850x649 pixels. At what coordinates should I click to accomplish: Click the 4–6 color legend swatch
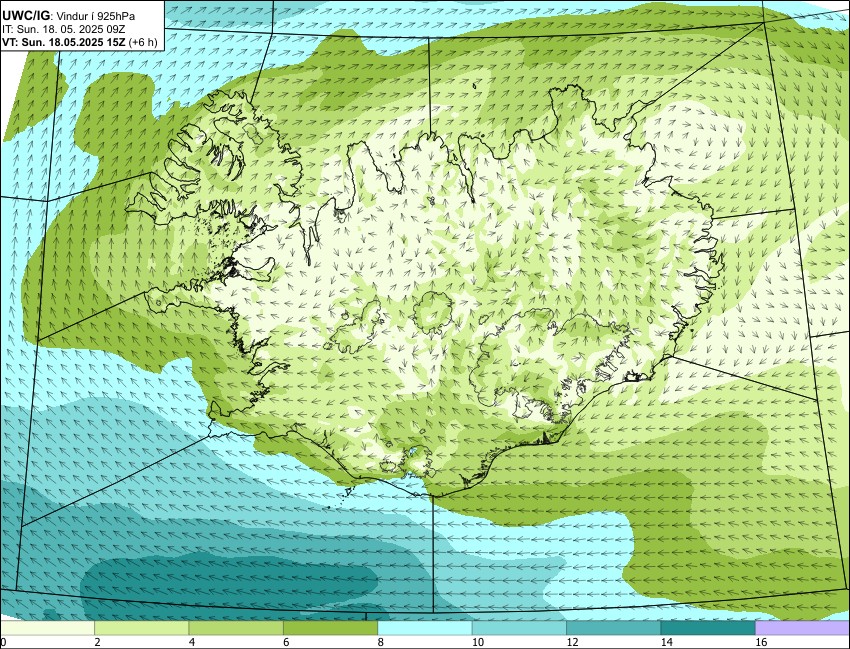coord(236,628)
